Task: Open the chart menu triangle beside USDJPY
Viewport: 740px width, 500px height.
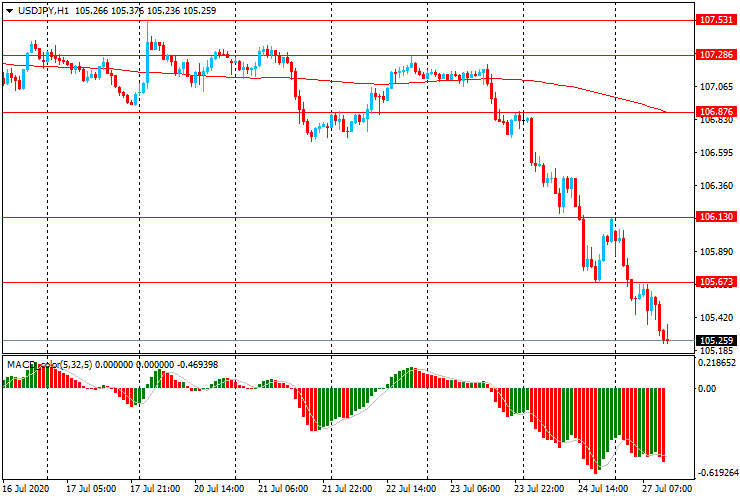Action: [9, 11]
